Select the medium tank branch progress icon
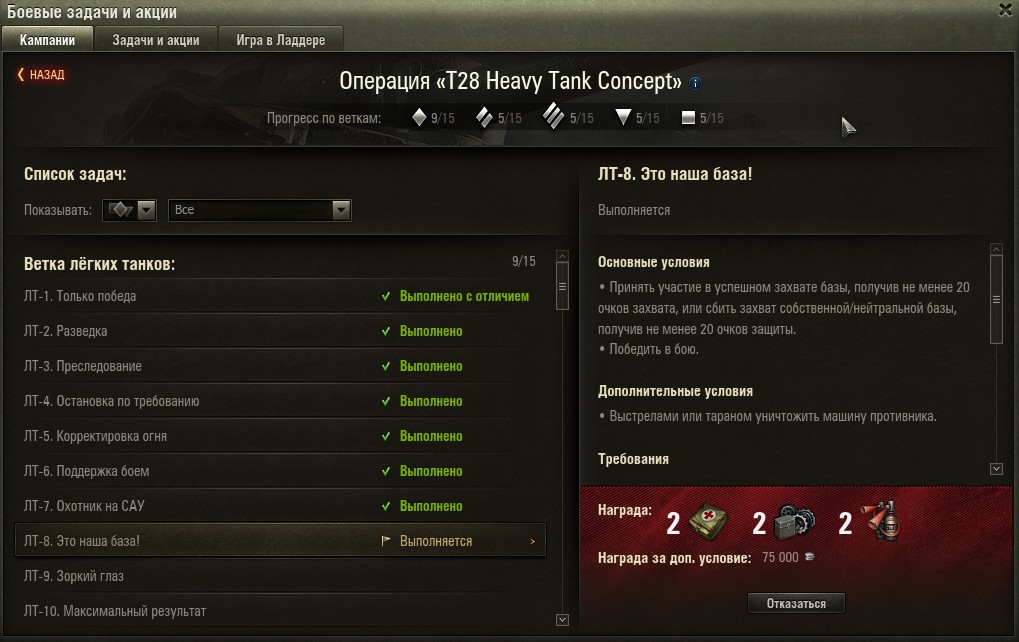 coord(484,118)
